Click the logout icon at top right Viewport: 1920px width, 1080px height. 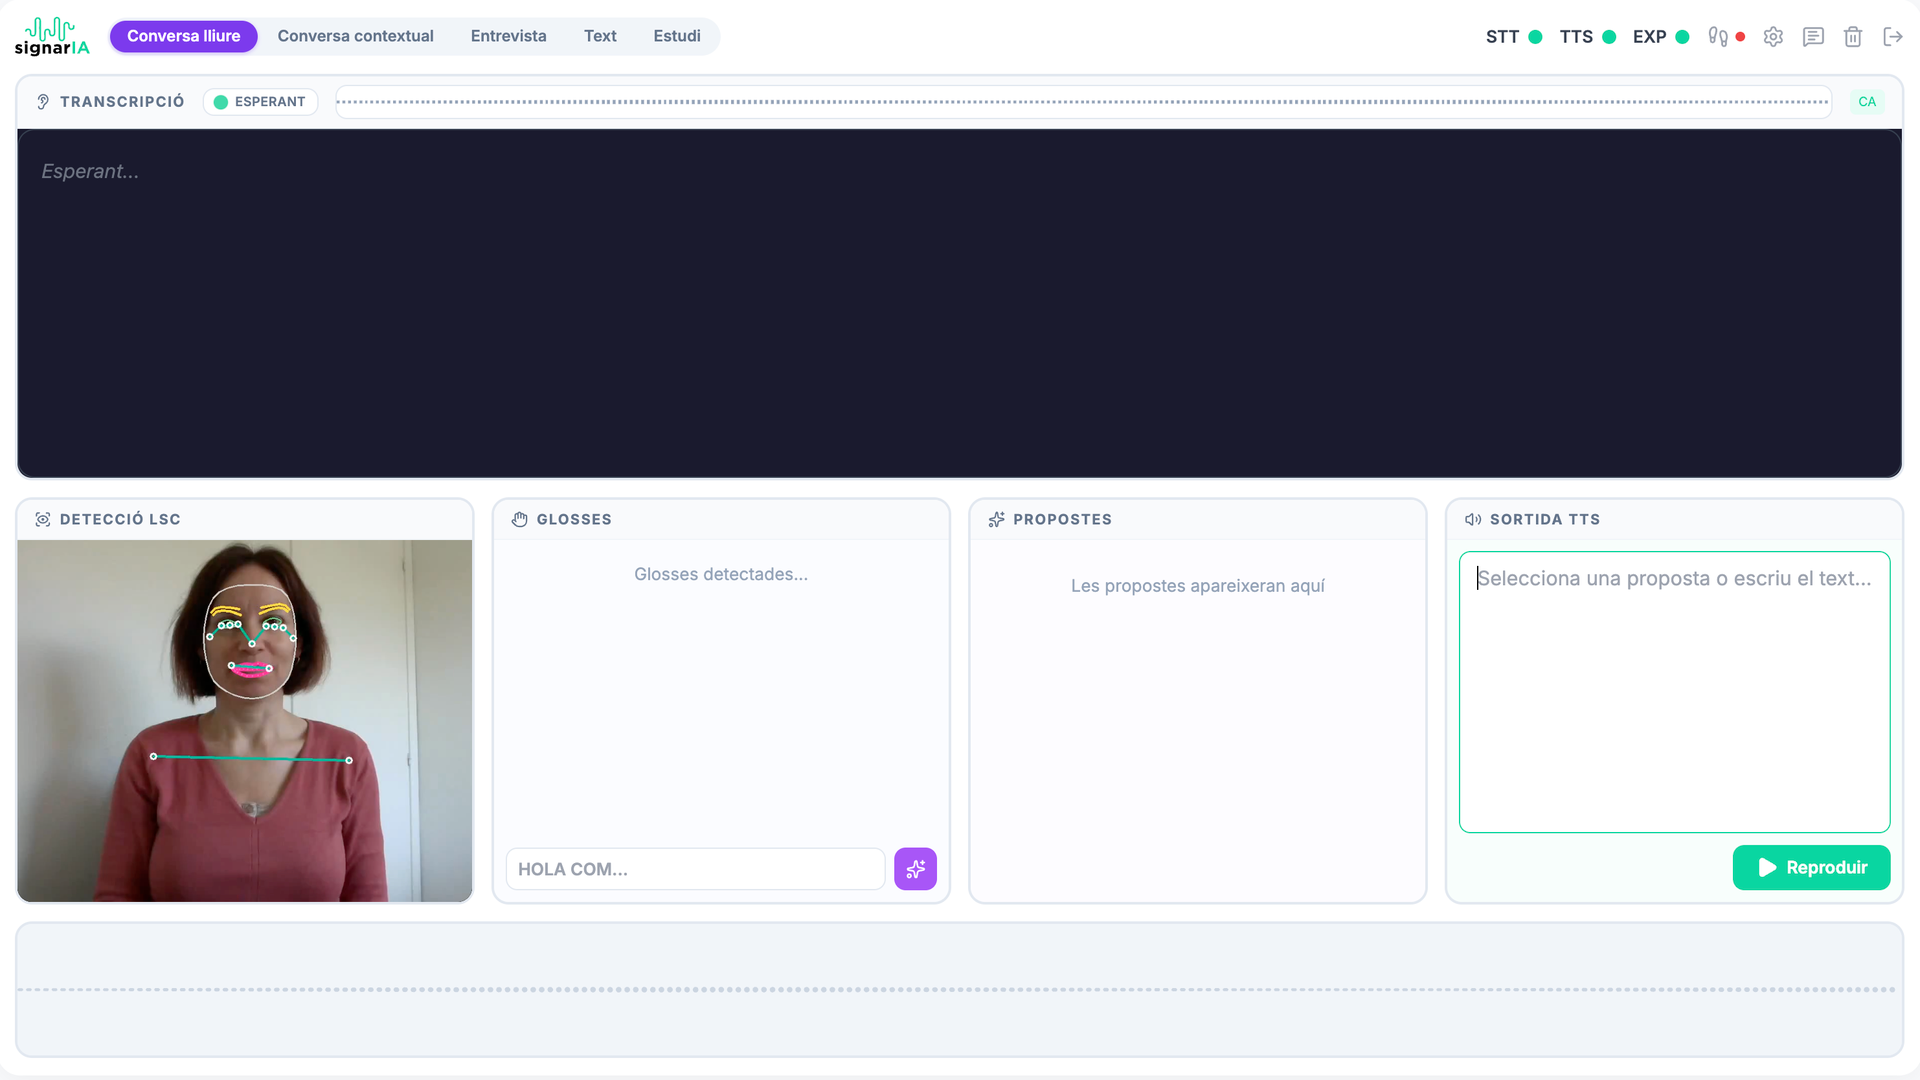click(x=1893, y=36)
